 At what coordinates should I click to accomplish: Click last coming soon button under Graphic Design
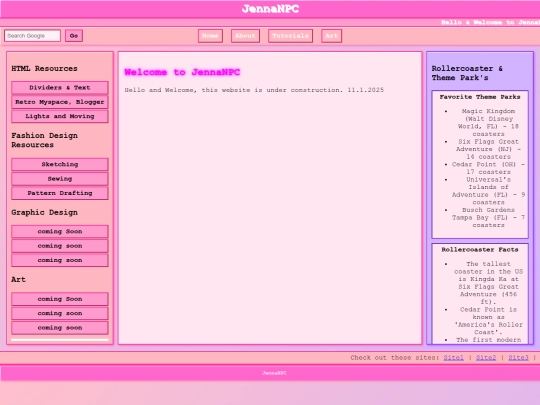point(60,260)
